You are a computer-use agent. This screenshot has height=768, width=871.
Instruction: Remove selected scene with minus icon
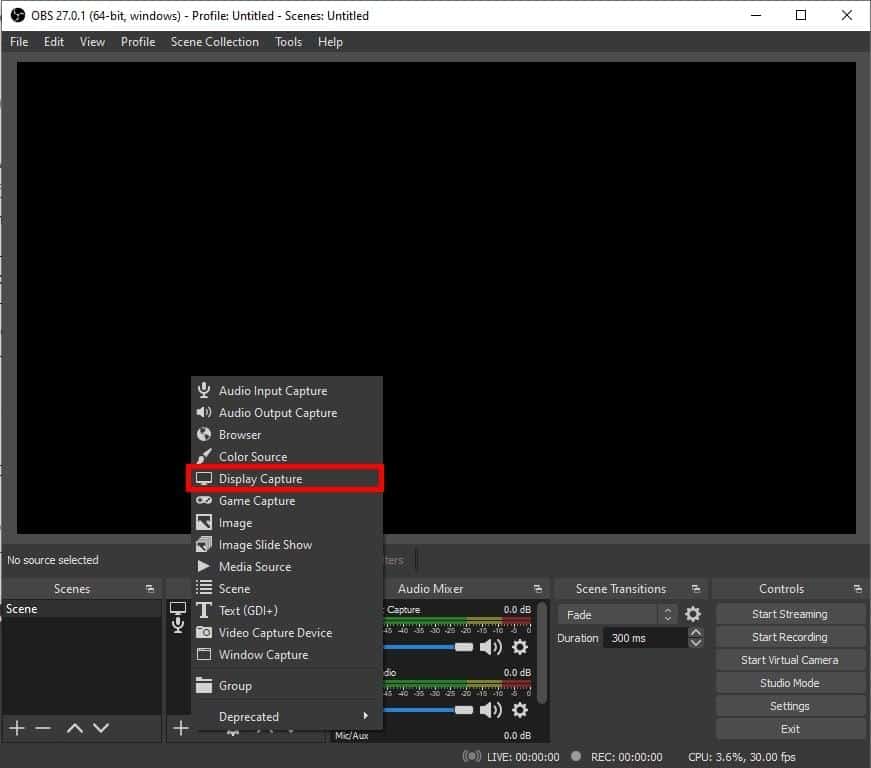tap(43, 728)
